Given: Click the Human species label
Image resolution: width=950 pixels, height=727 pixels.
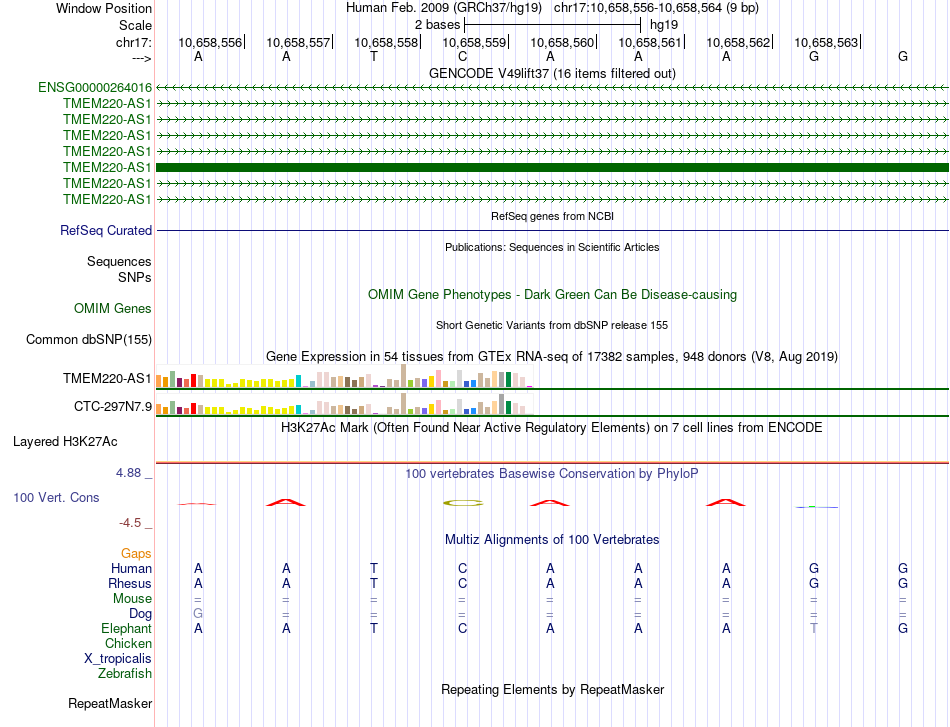Looking at the screenshot, I should point(131,568).
